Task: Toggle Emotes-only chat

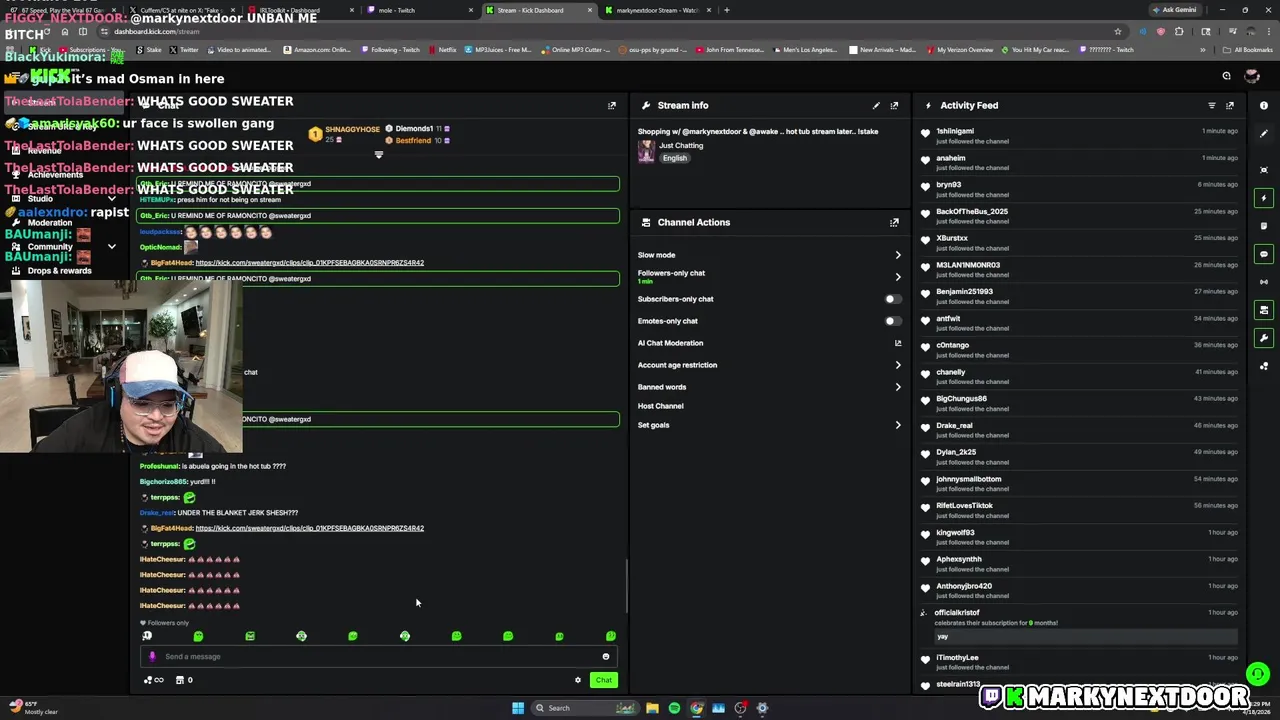Action: tap(892, 321)
